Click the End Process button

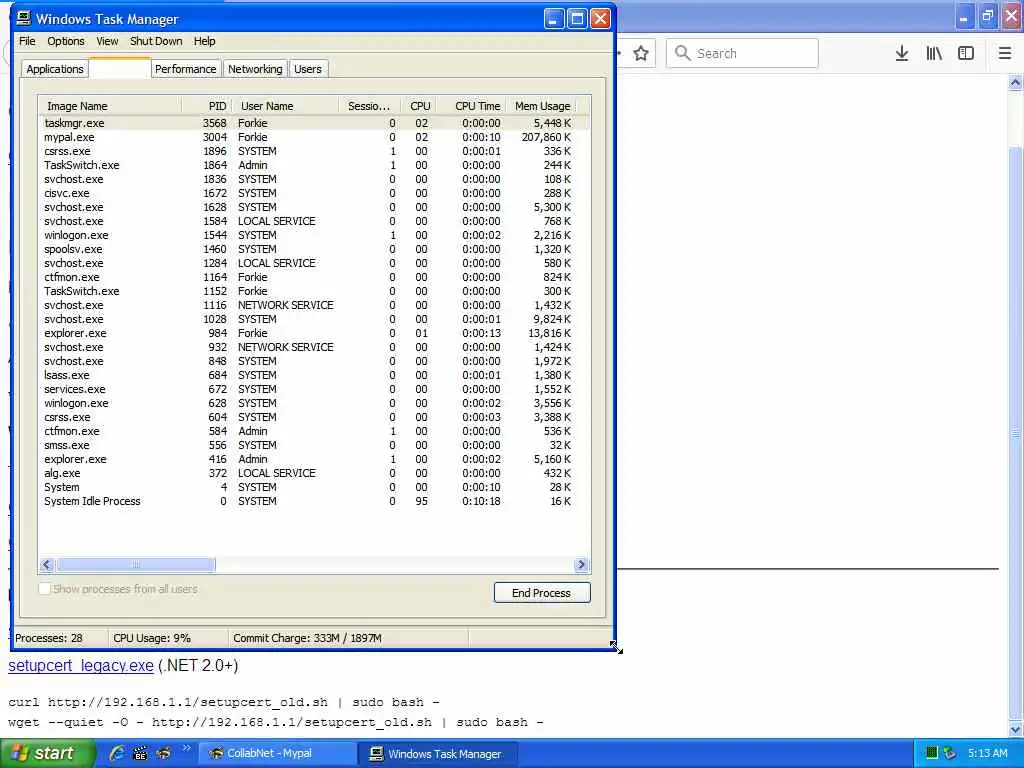(541, 593)
